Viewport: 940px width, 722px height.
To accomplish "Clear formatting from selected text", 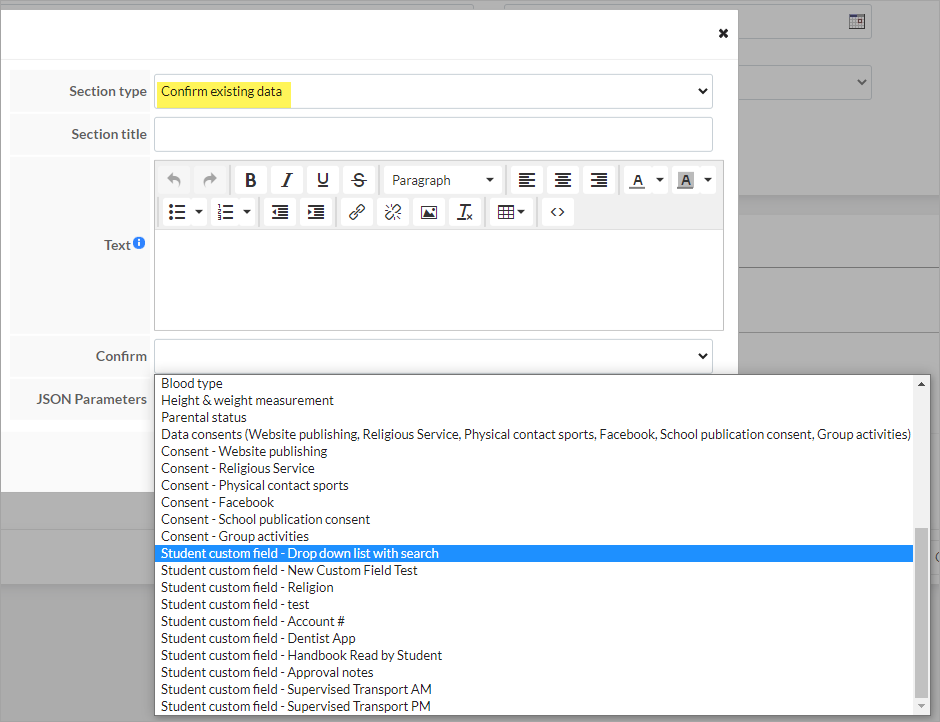I will pyautogui.click(x=465, y=212).
